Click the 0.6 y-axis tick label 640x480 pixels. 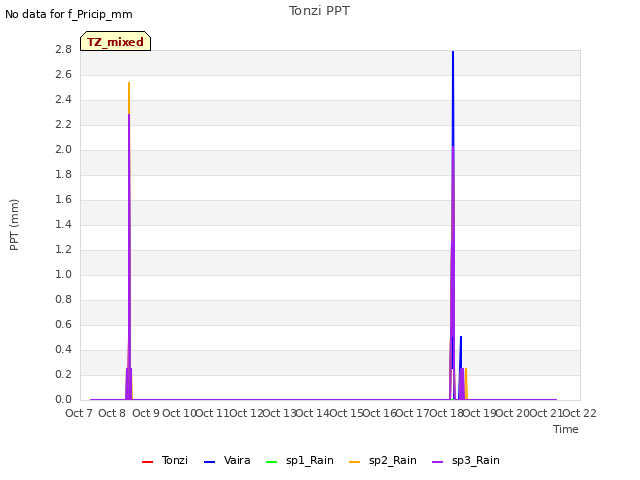[x=64, y=324]
